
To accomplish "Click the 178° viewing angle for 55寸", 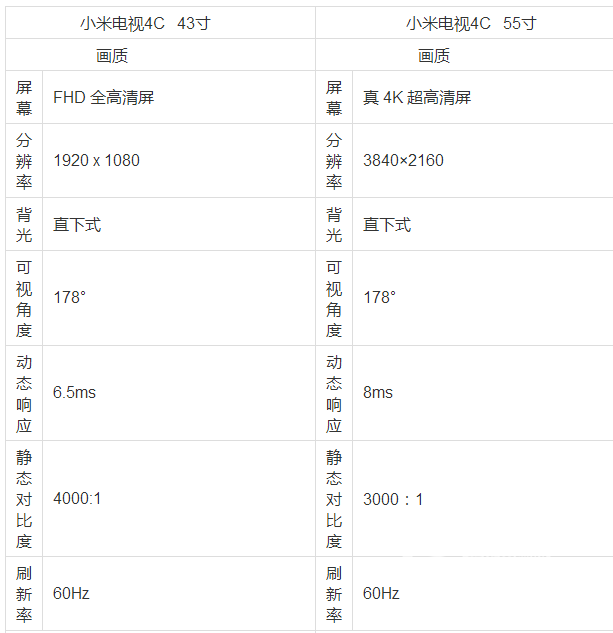I will (x=379, y=298).
